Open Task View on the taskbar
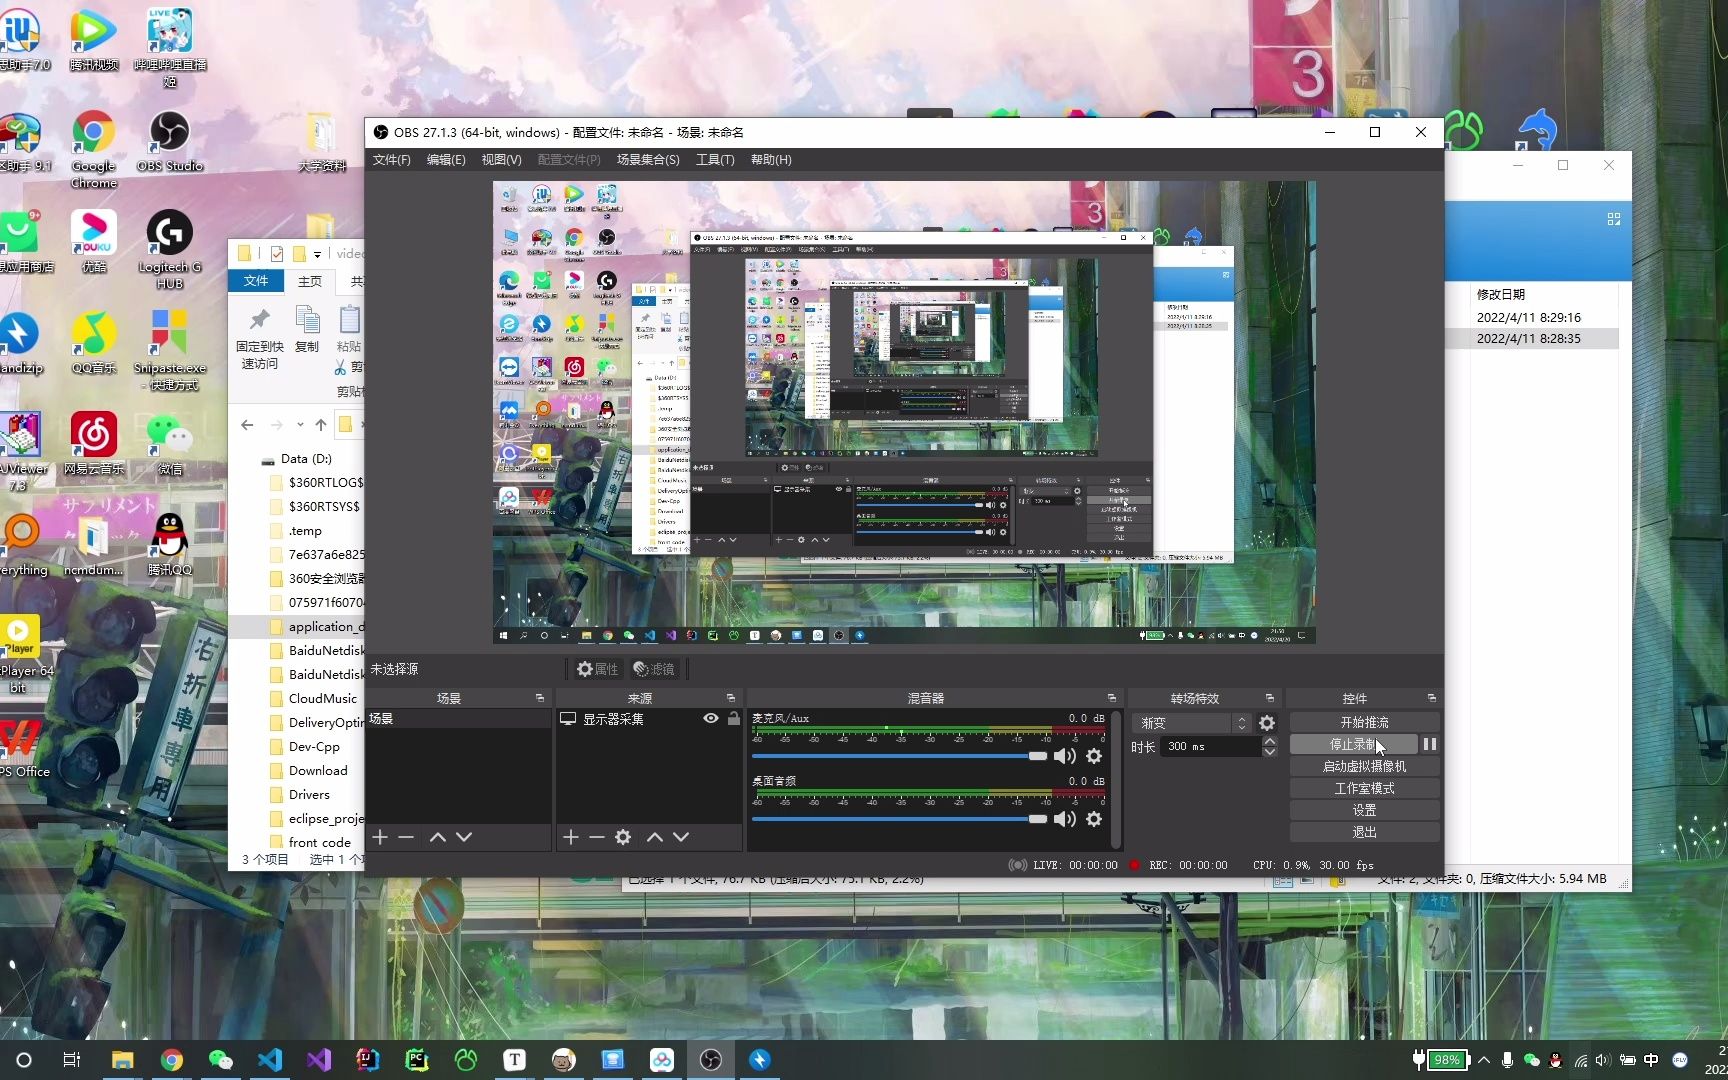Image resolution: width=1728 pixels, height=1080 pixels. click(x=71, y=1060)
